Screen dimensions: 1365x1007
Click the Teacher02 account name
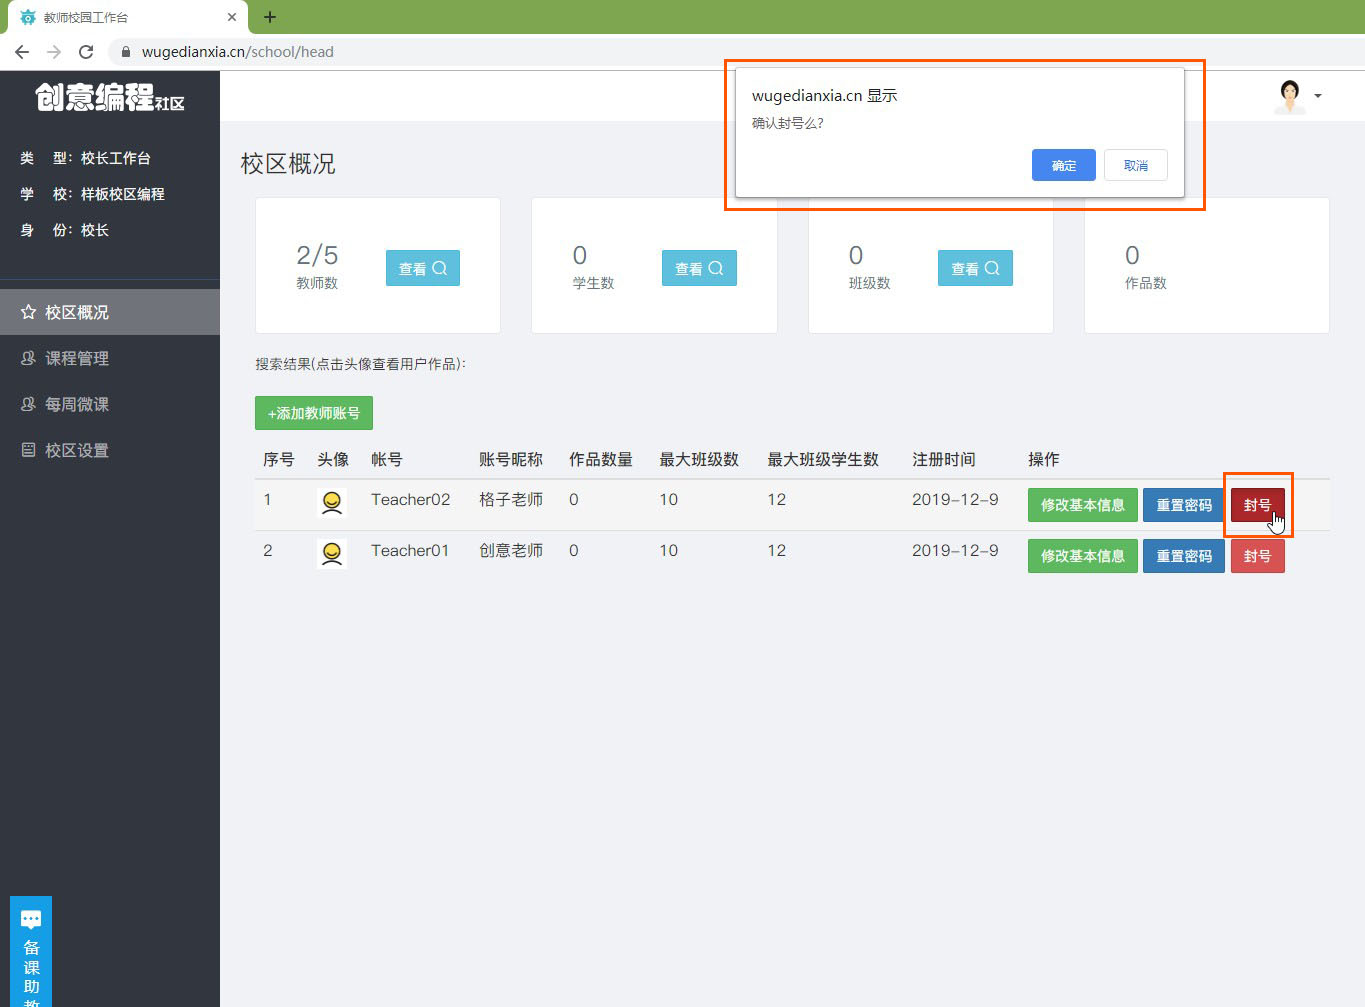click(410, 499)
